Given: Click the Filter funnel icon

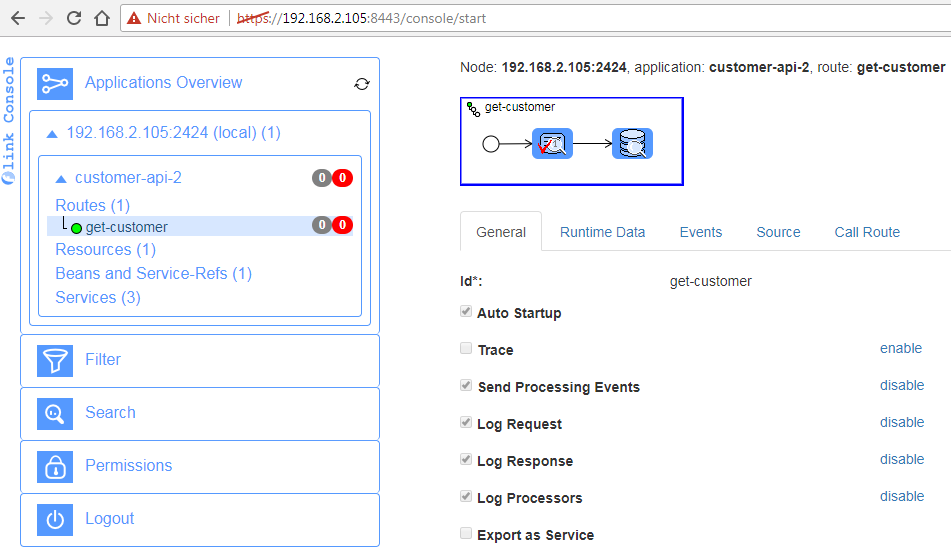Looking at the screenshot, I should (x=55, y=360).
